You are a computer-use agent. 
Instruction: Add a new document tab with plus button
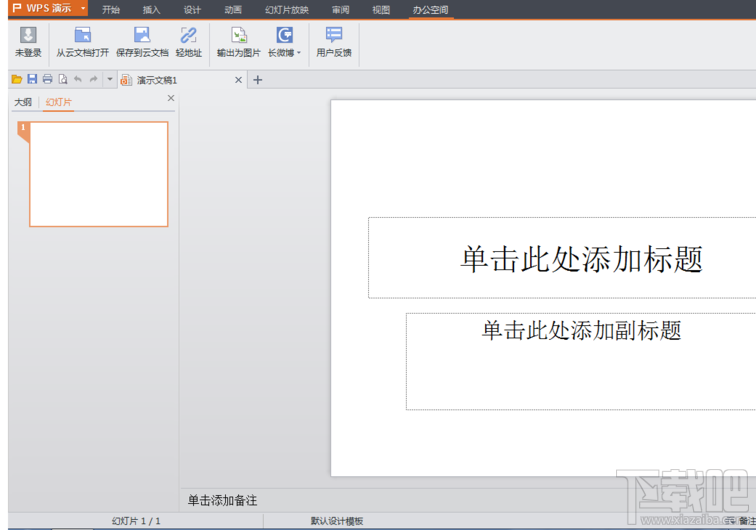coord(257,80)
